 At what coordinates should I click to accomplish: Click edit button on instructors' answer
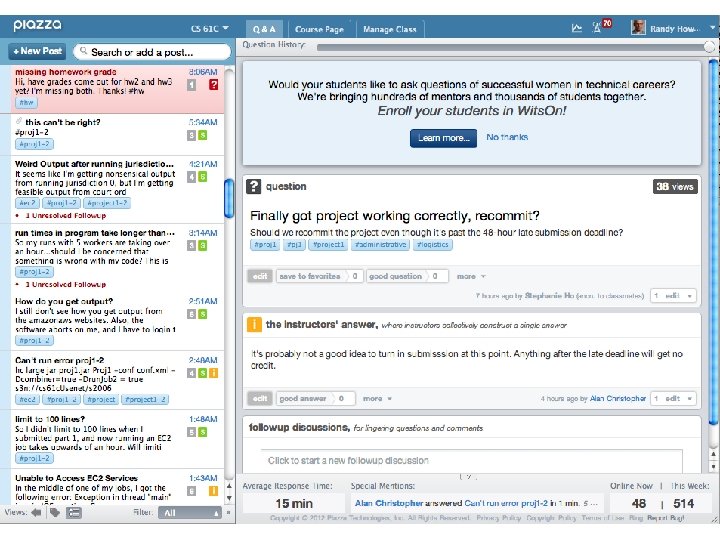coord(260,398)
